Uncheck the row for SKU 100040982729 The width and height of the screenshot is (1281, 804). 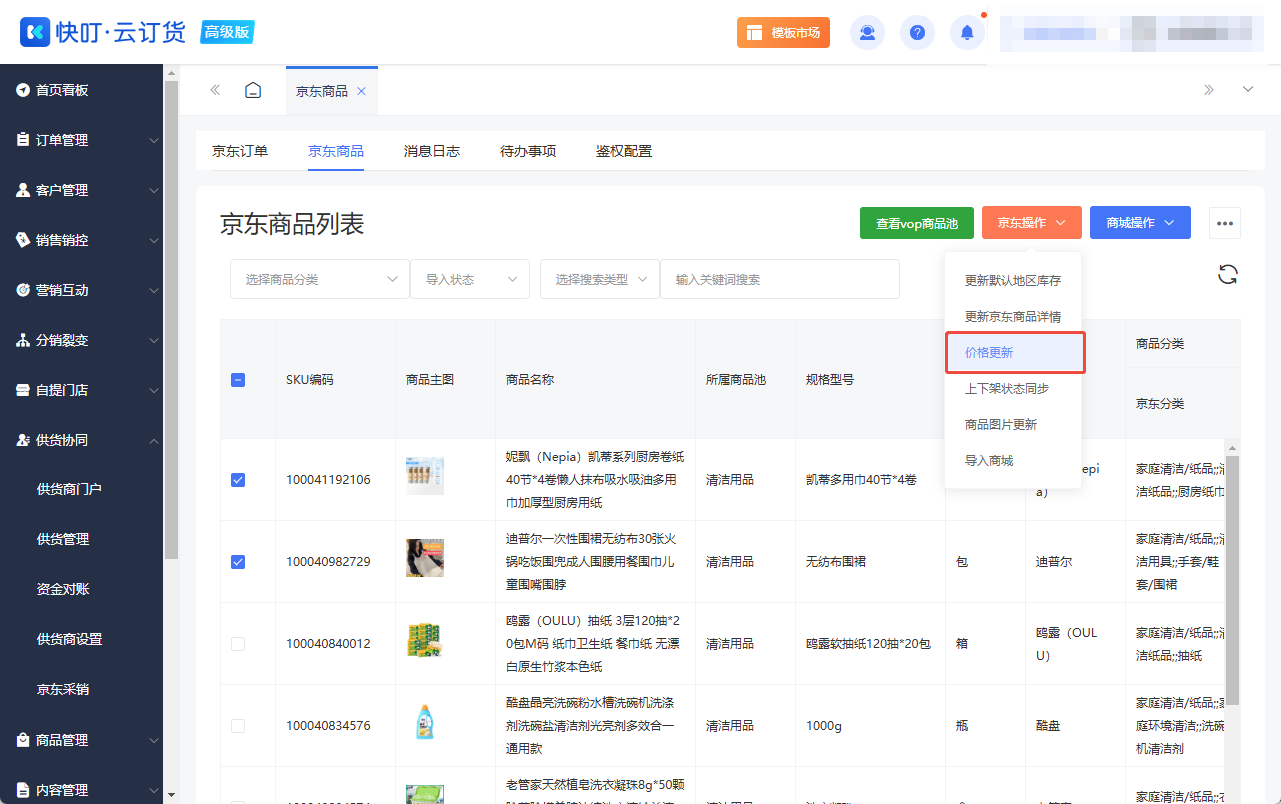(x=238, y=562)
